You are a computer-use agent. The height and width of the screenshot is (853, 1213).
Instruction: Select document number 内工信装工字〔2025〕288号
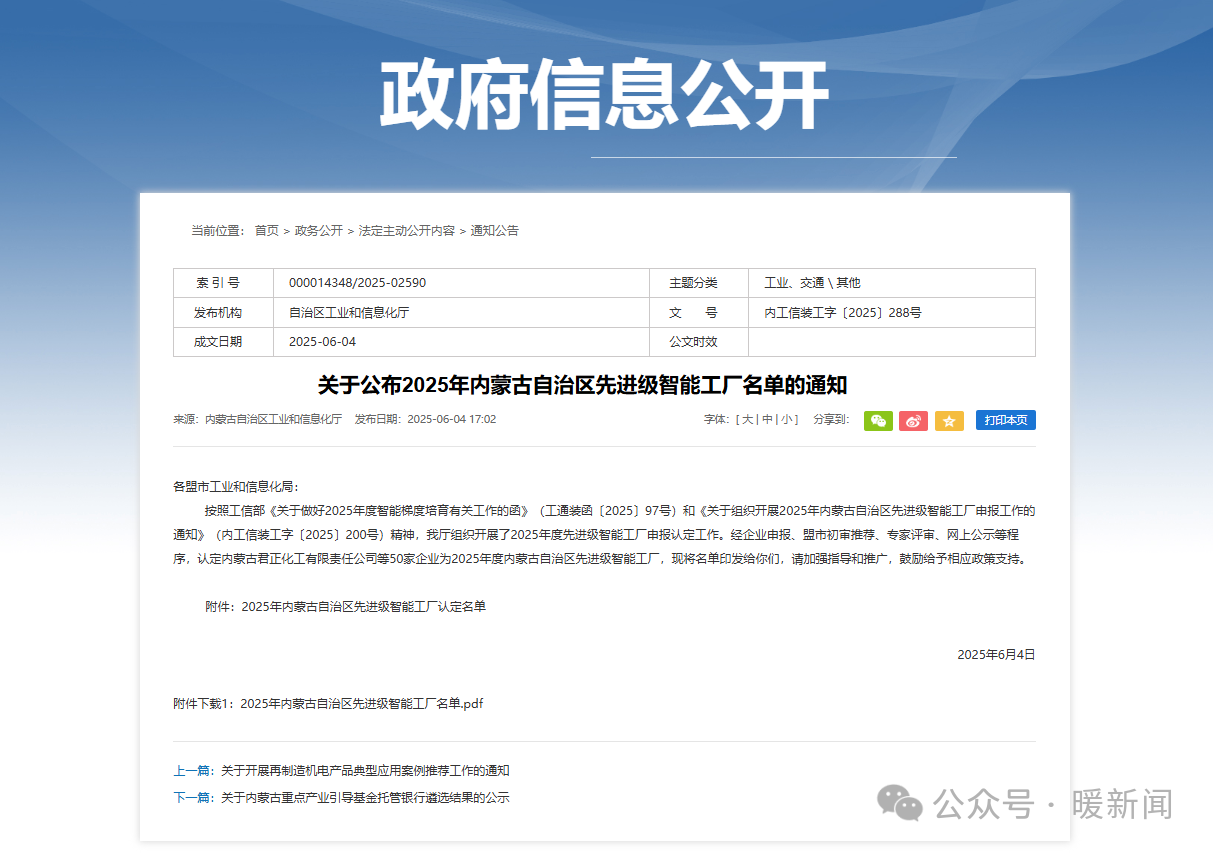tap(843, 313)
